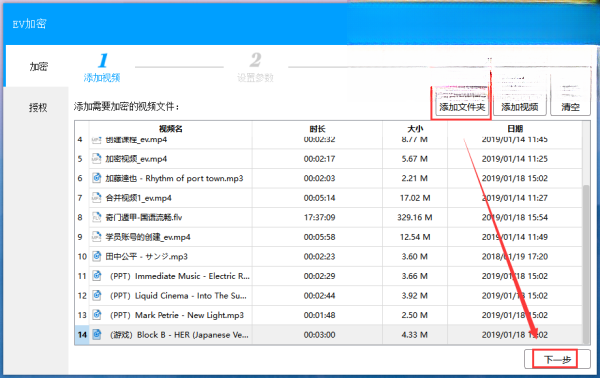Click the audio icon of Liquid Cinema row

96,295
